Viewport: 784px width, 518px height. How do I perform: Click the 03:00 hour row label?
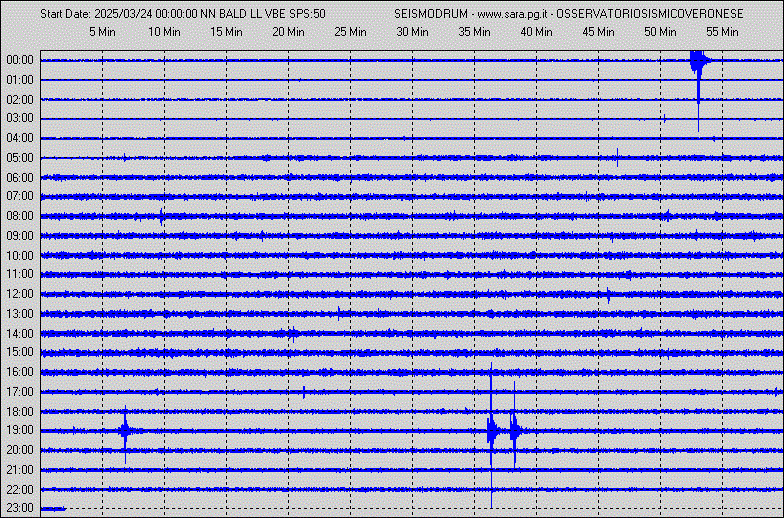pyautogui.click(x=20, y=118)
